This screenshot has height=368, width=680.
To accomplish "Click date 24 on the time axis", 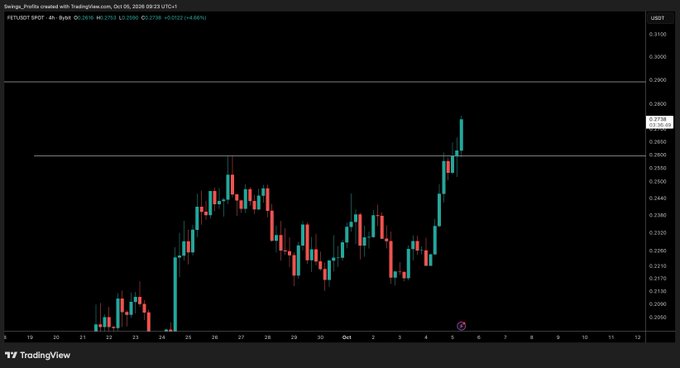I will click(x=162, y=337).
